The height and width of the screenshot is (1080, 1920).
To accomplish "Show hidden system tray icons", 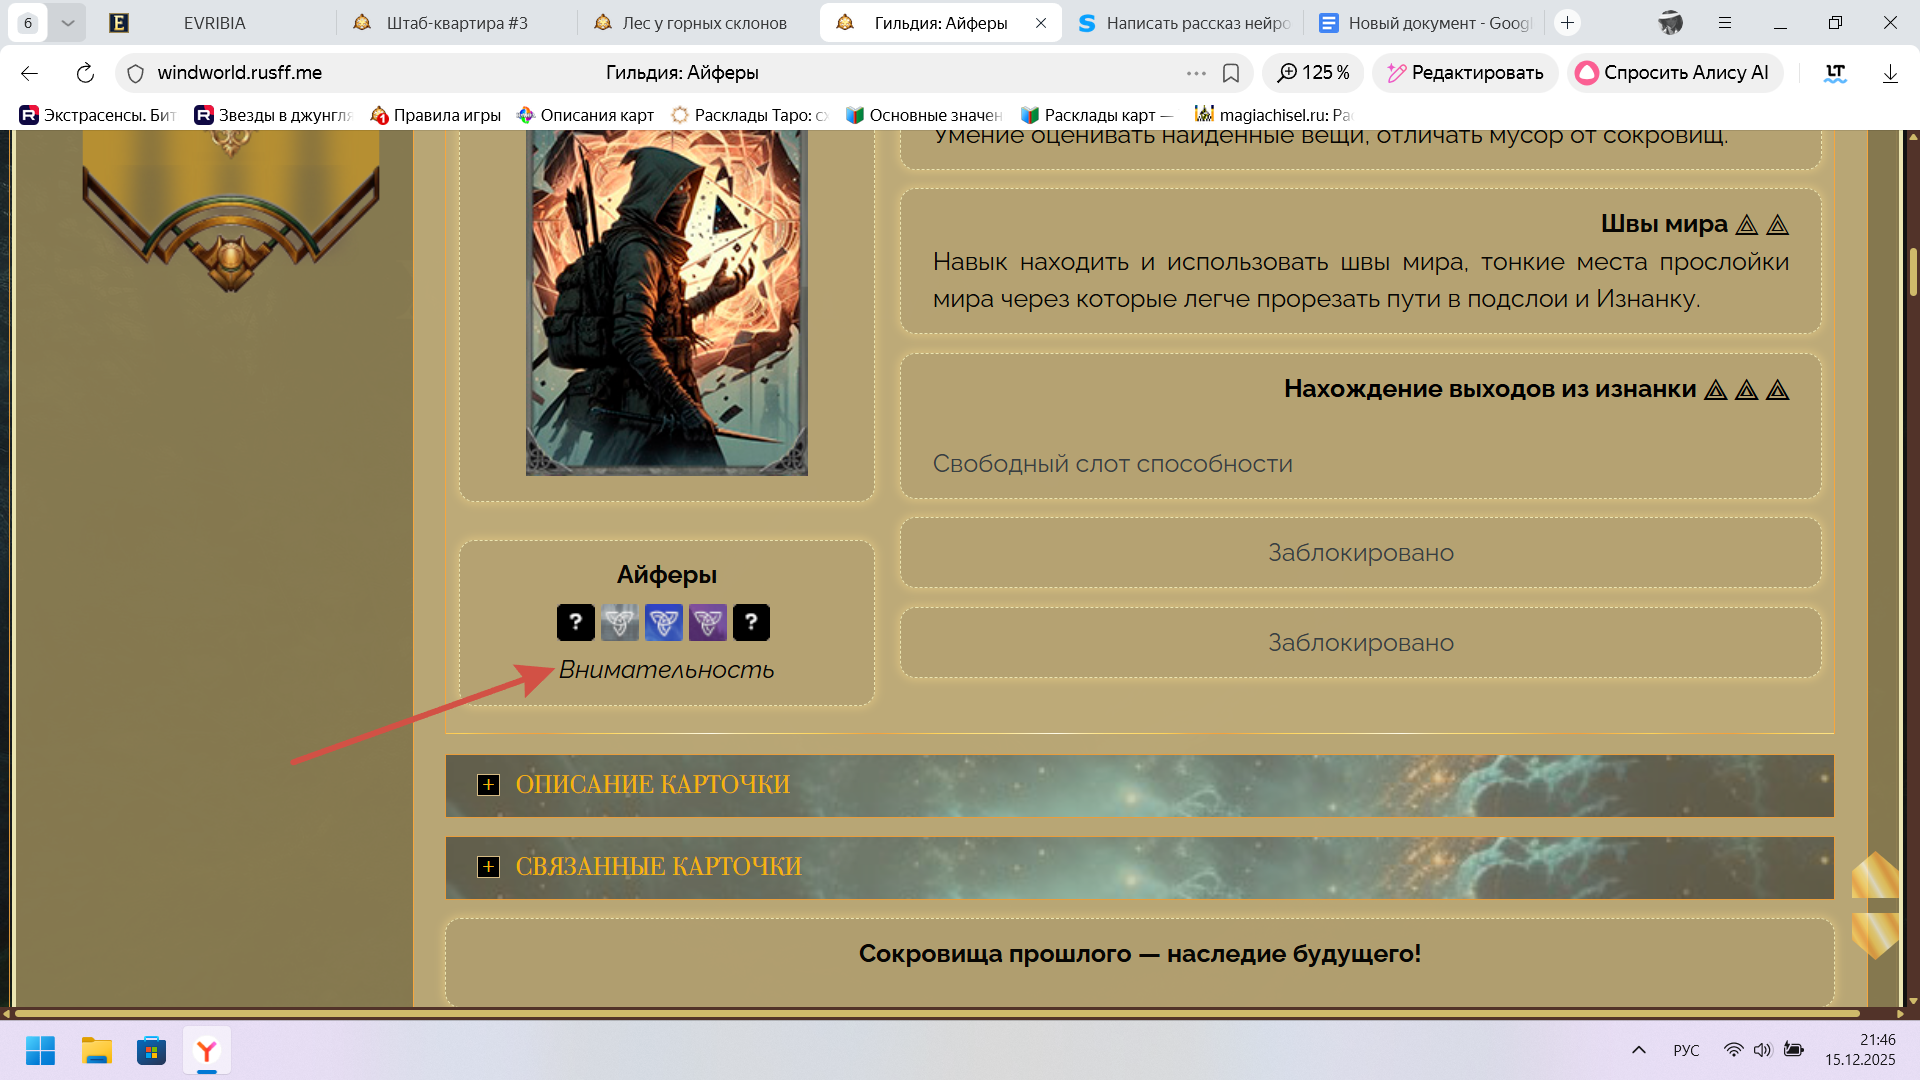I will (x=1638, y=1050).
